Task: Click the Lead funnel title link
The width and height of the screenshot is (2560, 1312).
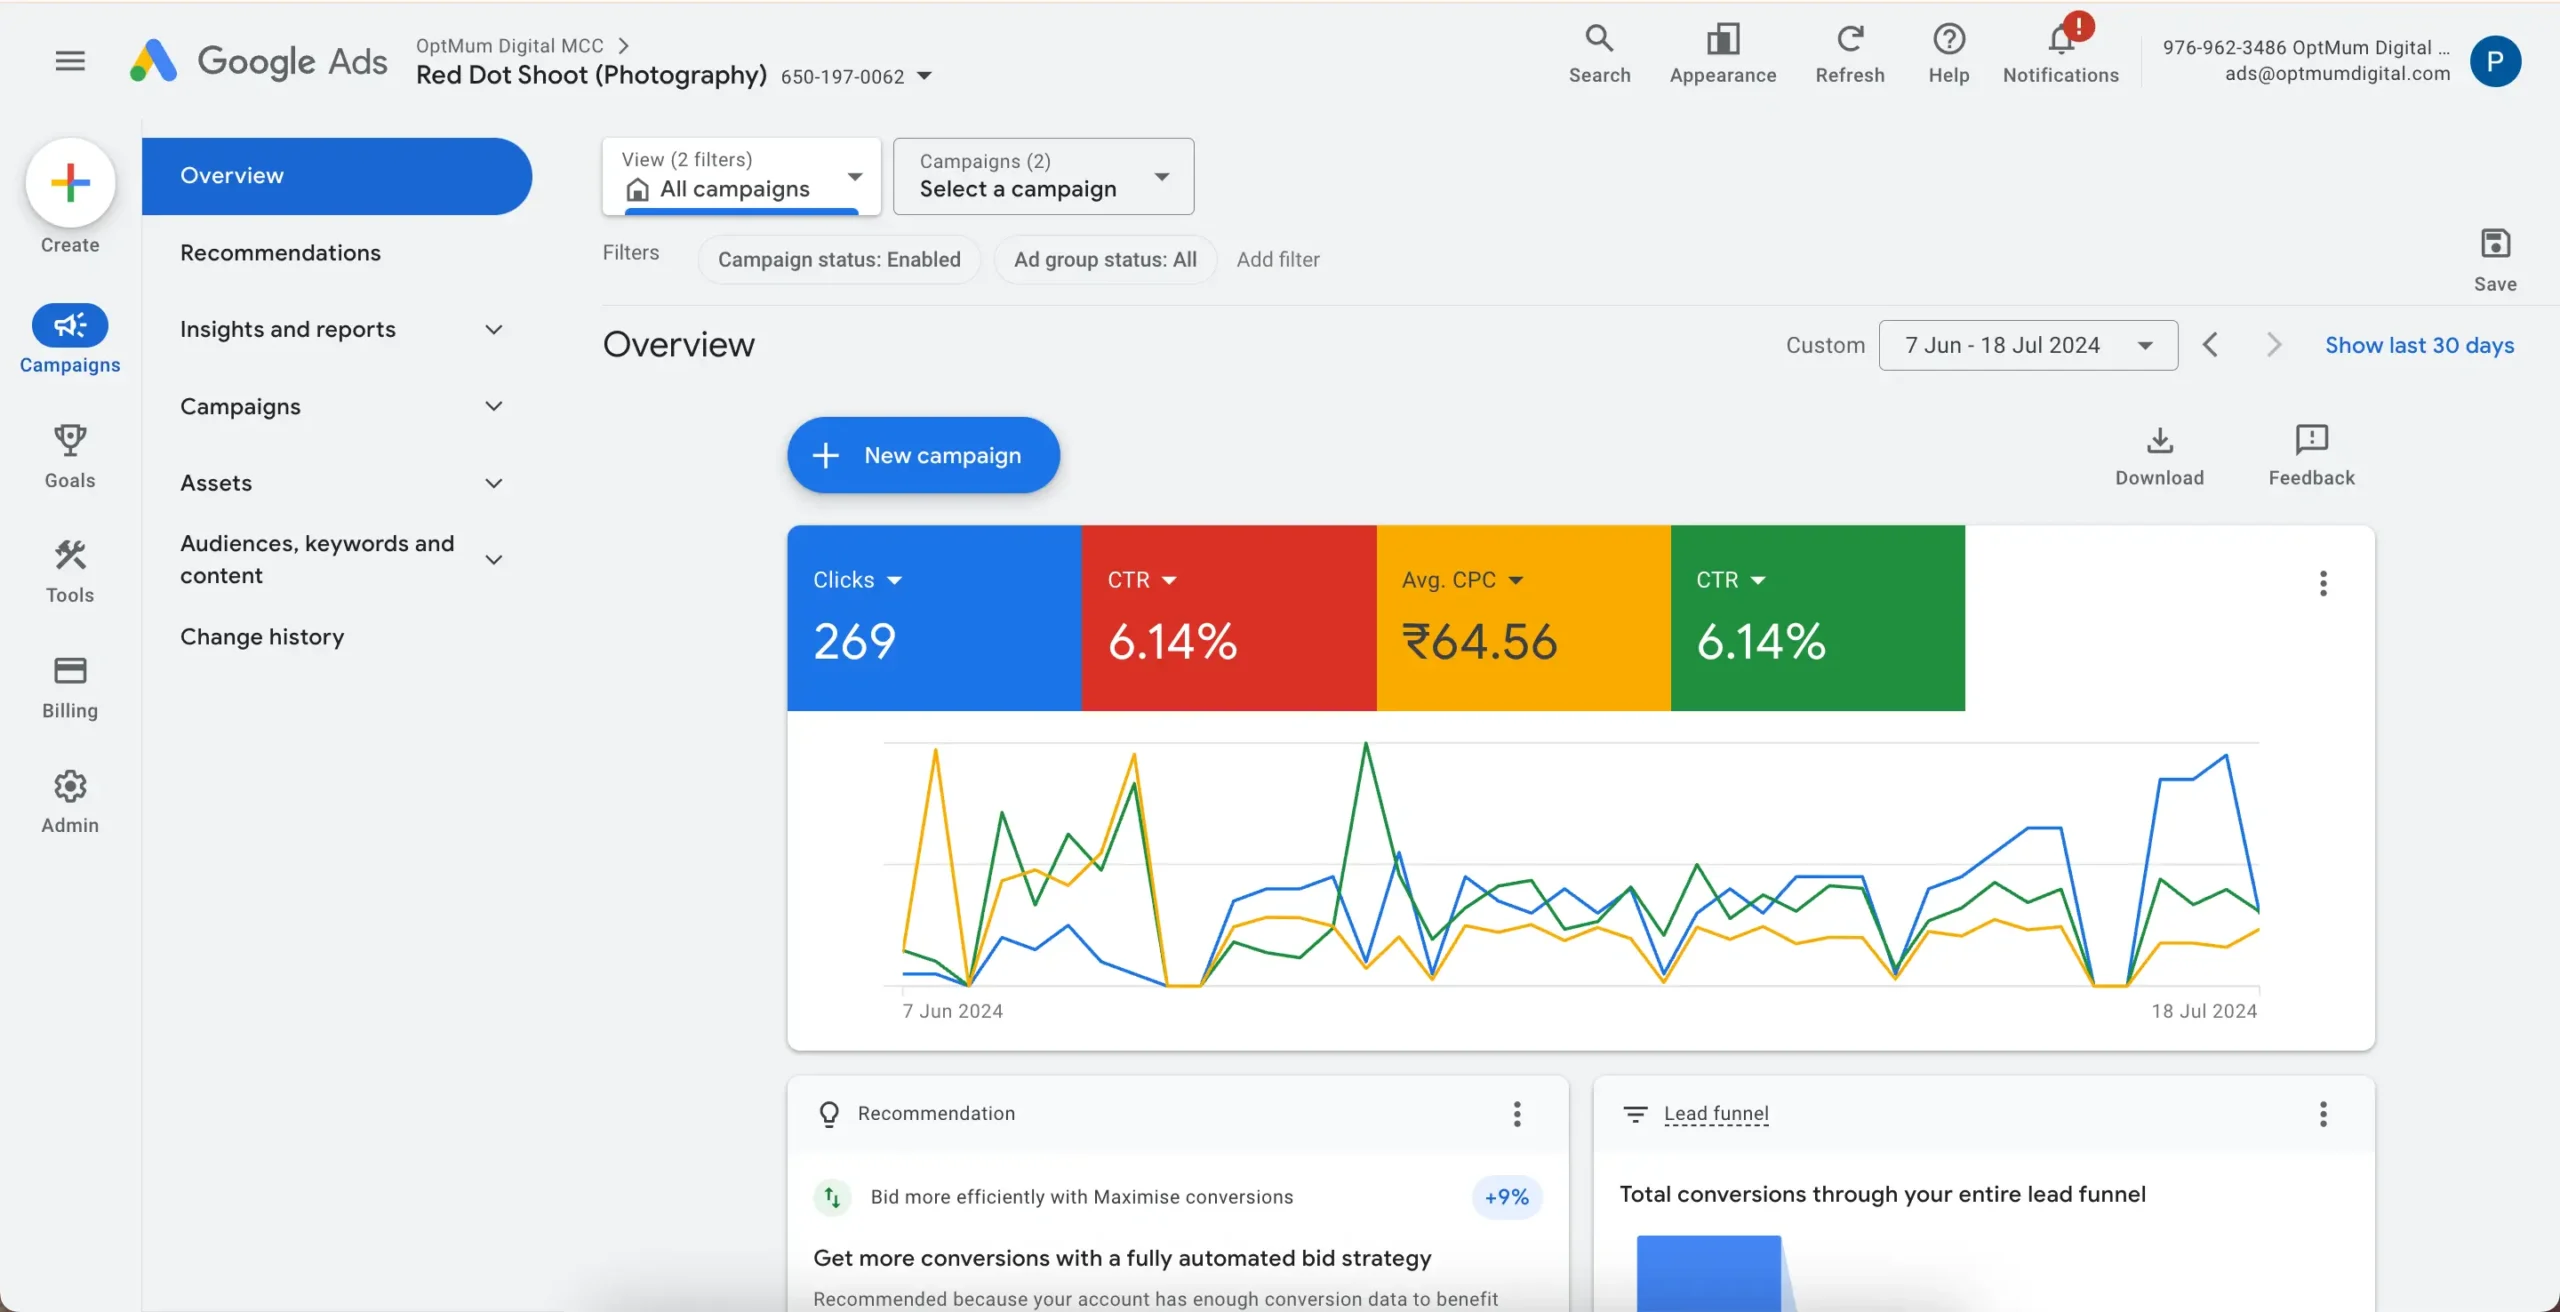Action: [x=1716, y=1114]
